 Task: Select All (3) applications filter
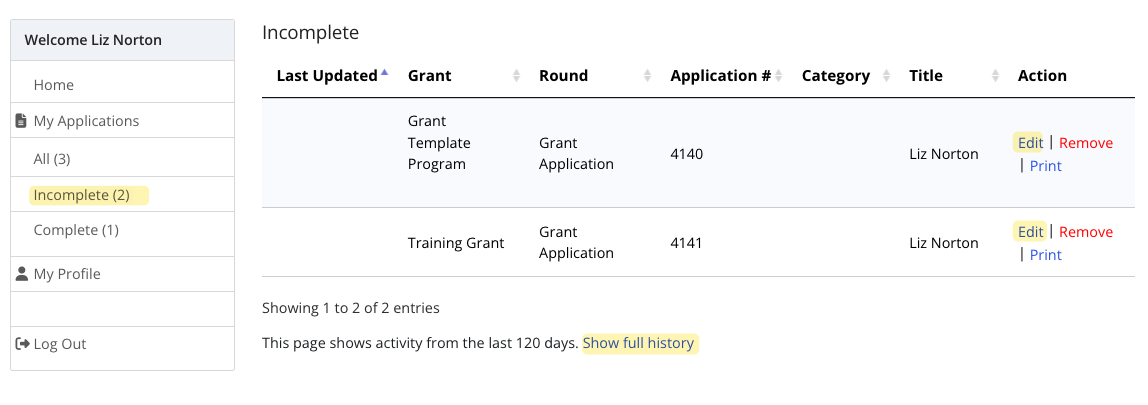[52, 159]
